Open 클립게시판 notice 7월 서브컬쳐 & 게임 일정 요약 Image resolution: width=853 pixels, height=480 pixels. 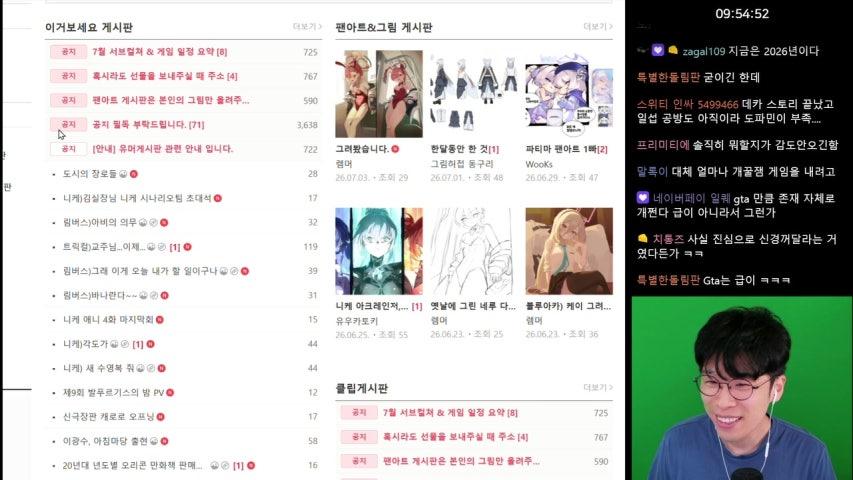pyautogui.click(x=450, y=413)
